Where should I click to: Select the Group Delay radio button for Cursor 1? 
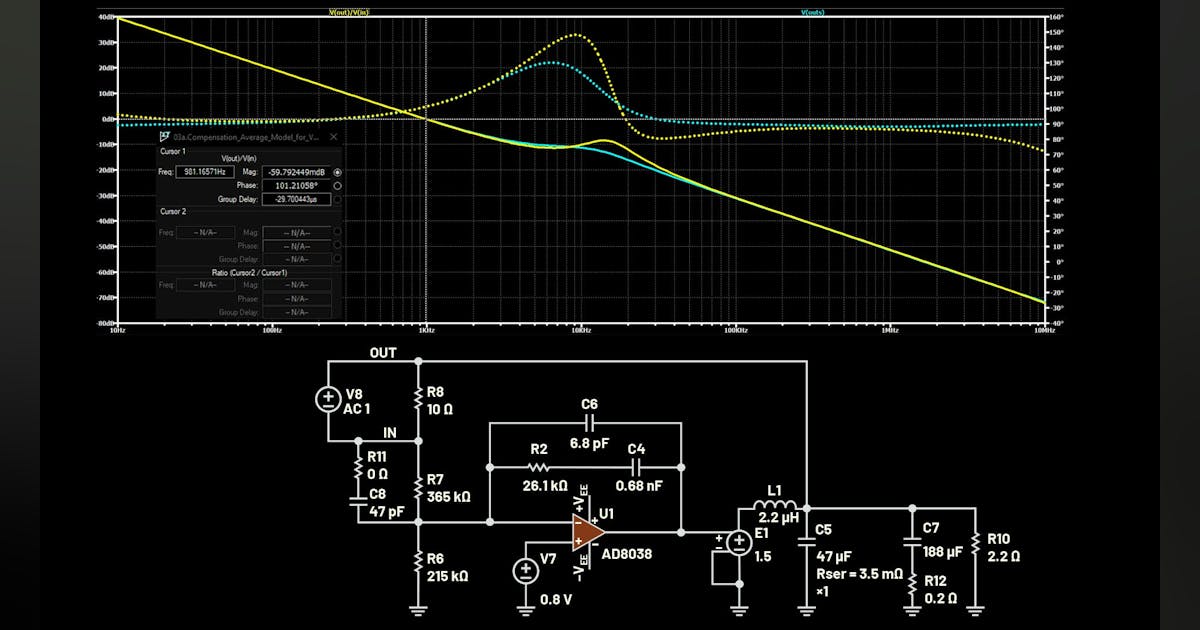(337, 199)
